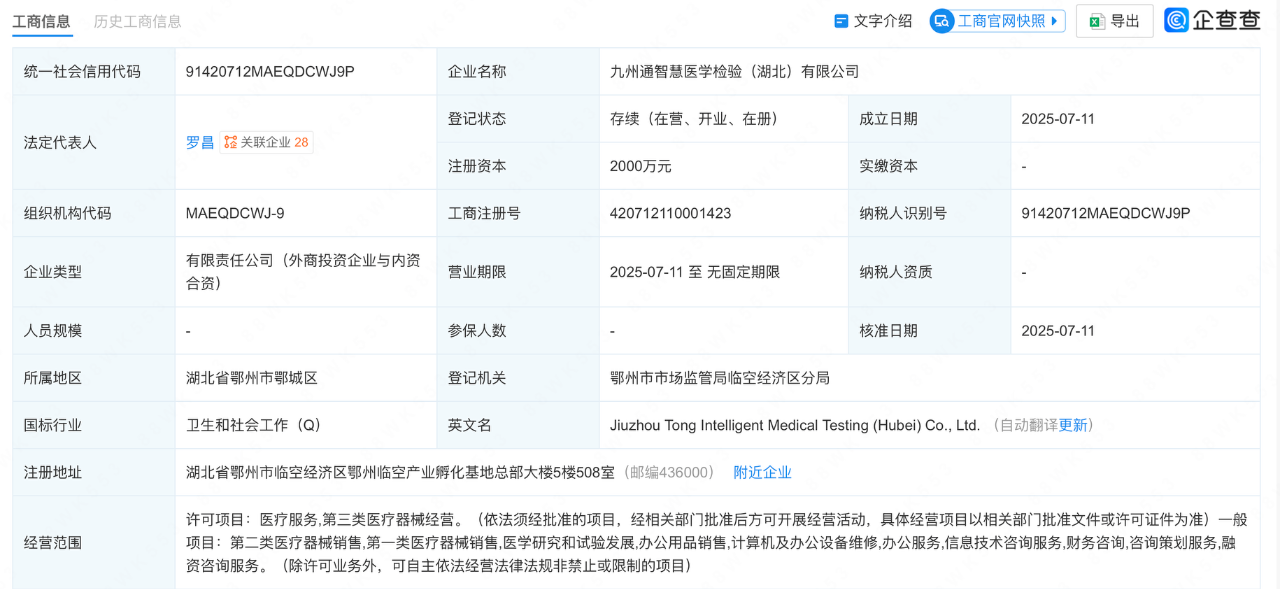Click the 统一社会信用代码 label
The width and height of the screenshot is (1280, 589).
(x=82, y=71)
